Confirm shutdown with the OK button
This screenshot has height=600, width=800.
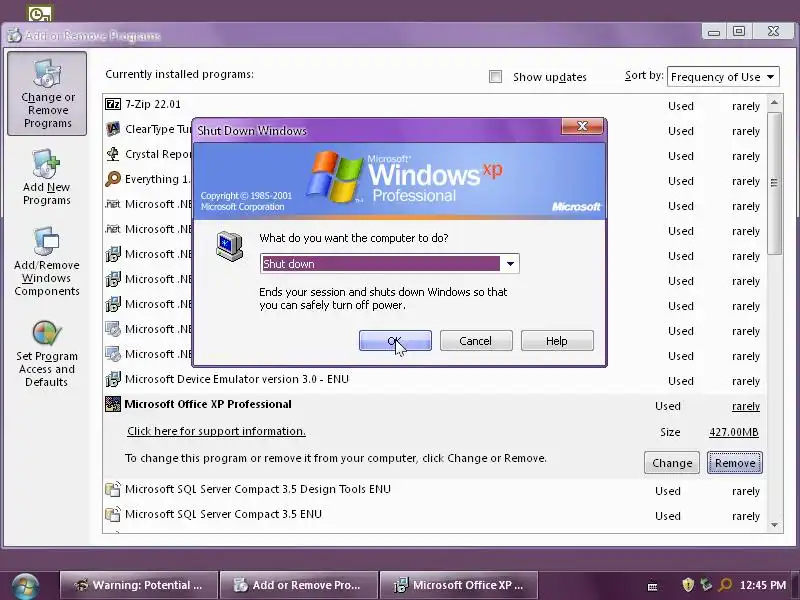[395, 341]
